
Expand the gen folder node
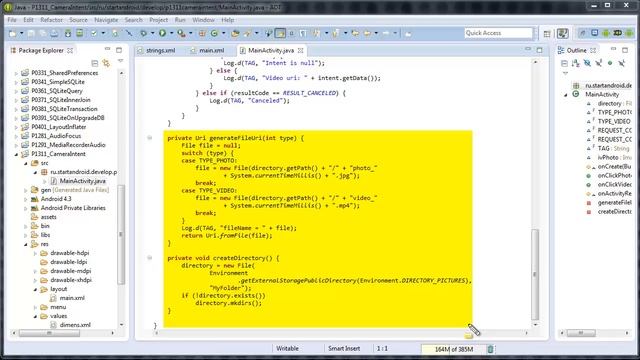click(26, 190)
